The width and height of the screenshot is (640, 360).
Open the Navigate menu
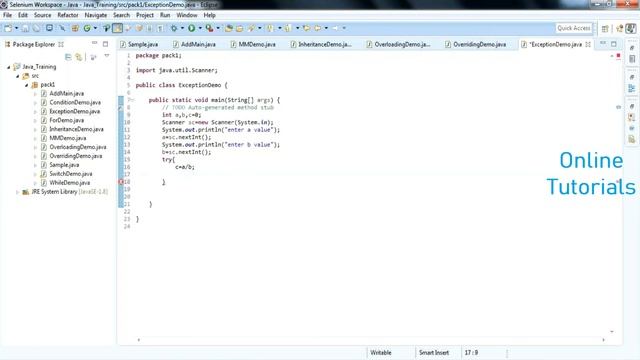tap(96, 15)
